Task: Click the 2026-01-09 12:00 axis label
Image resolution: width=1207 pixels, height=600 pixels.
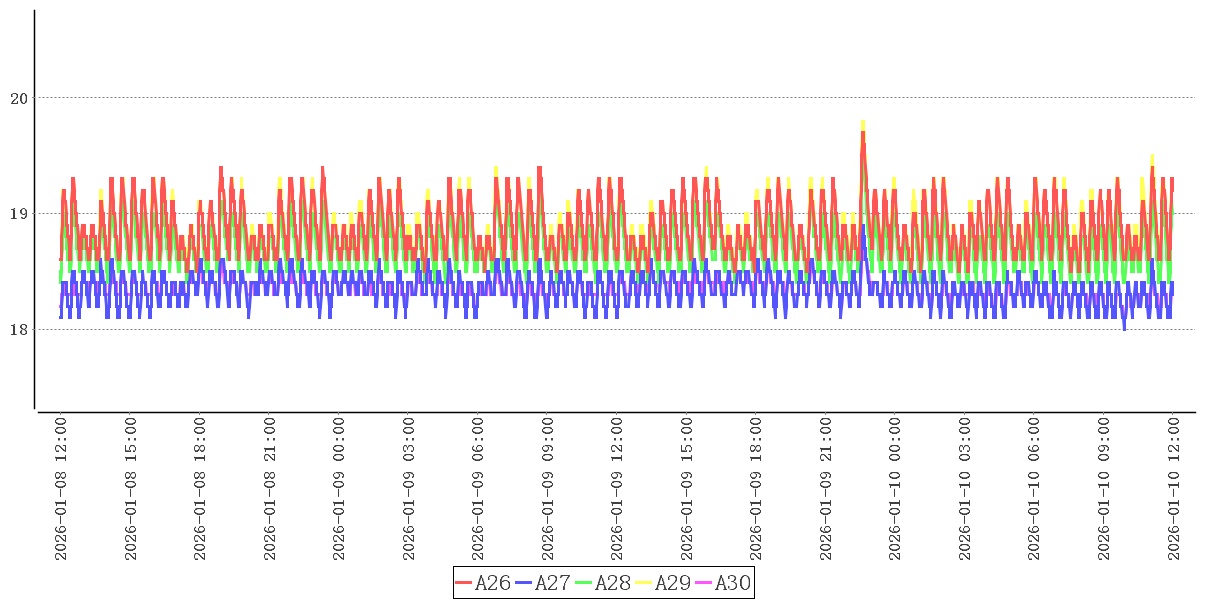Action: [617, 489]
